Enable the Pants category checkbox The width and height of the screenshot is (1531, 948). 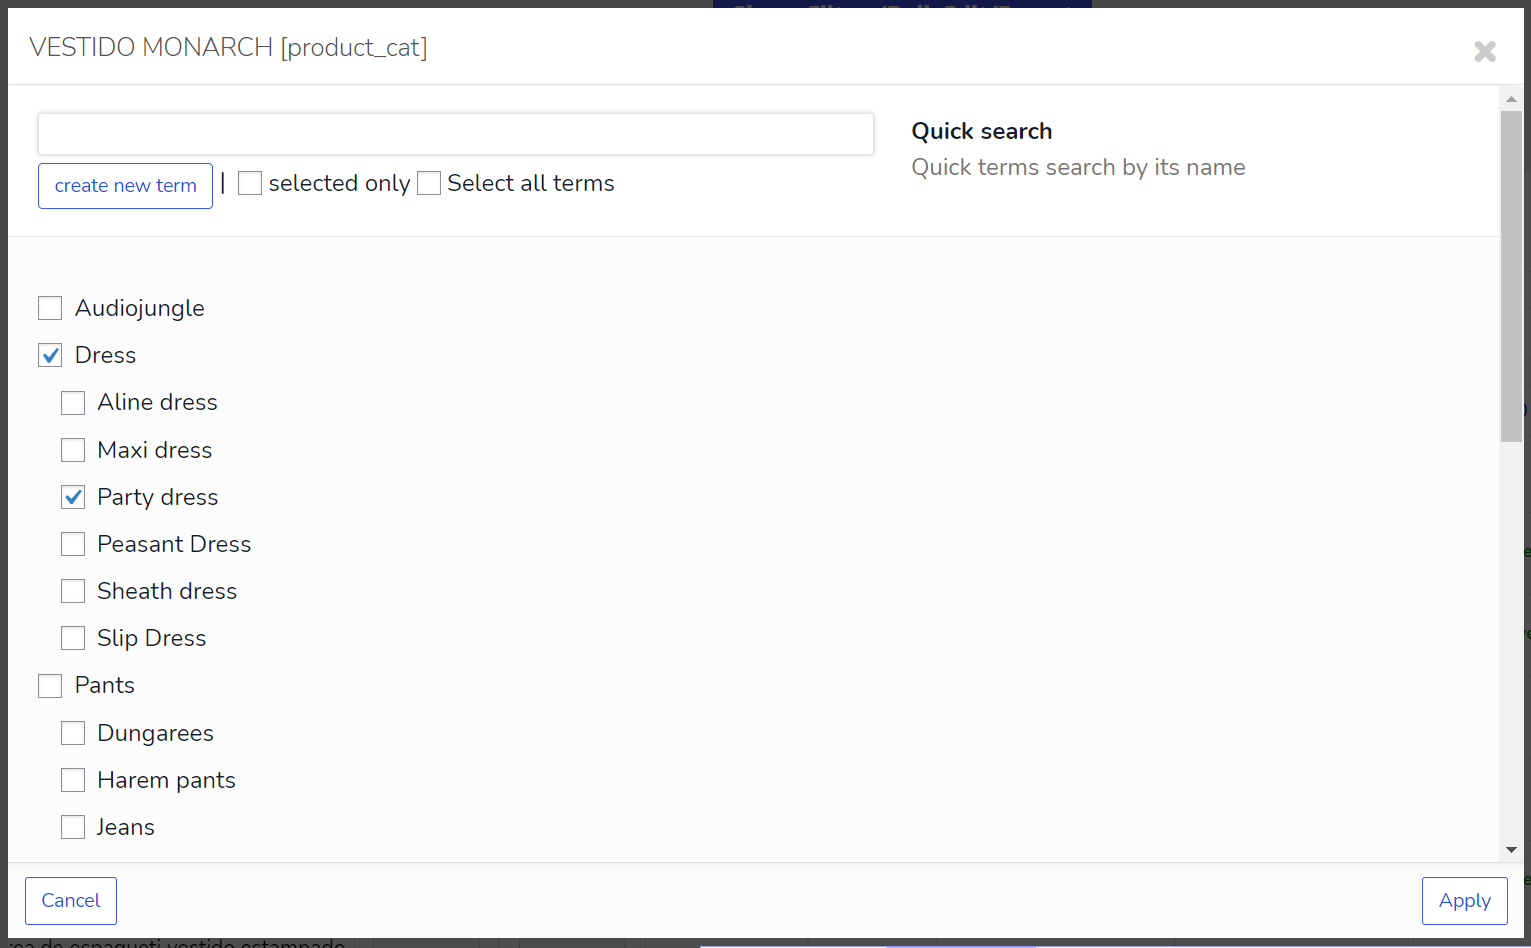(x=50, y=685)
